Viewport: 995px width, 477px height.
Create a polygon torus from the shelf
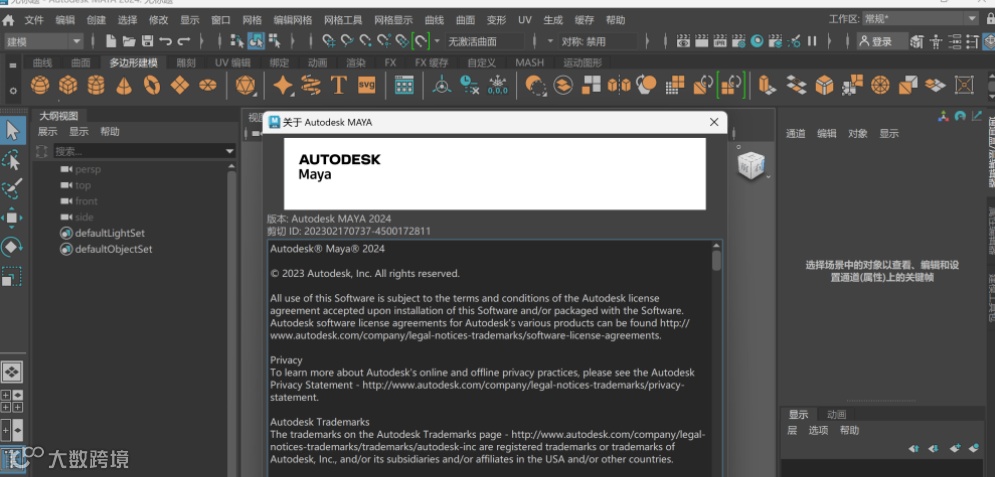point(152,84)
